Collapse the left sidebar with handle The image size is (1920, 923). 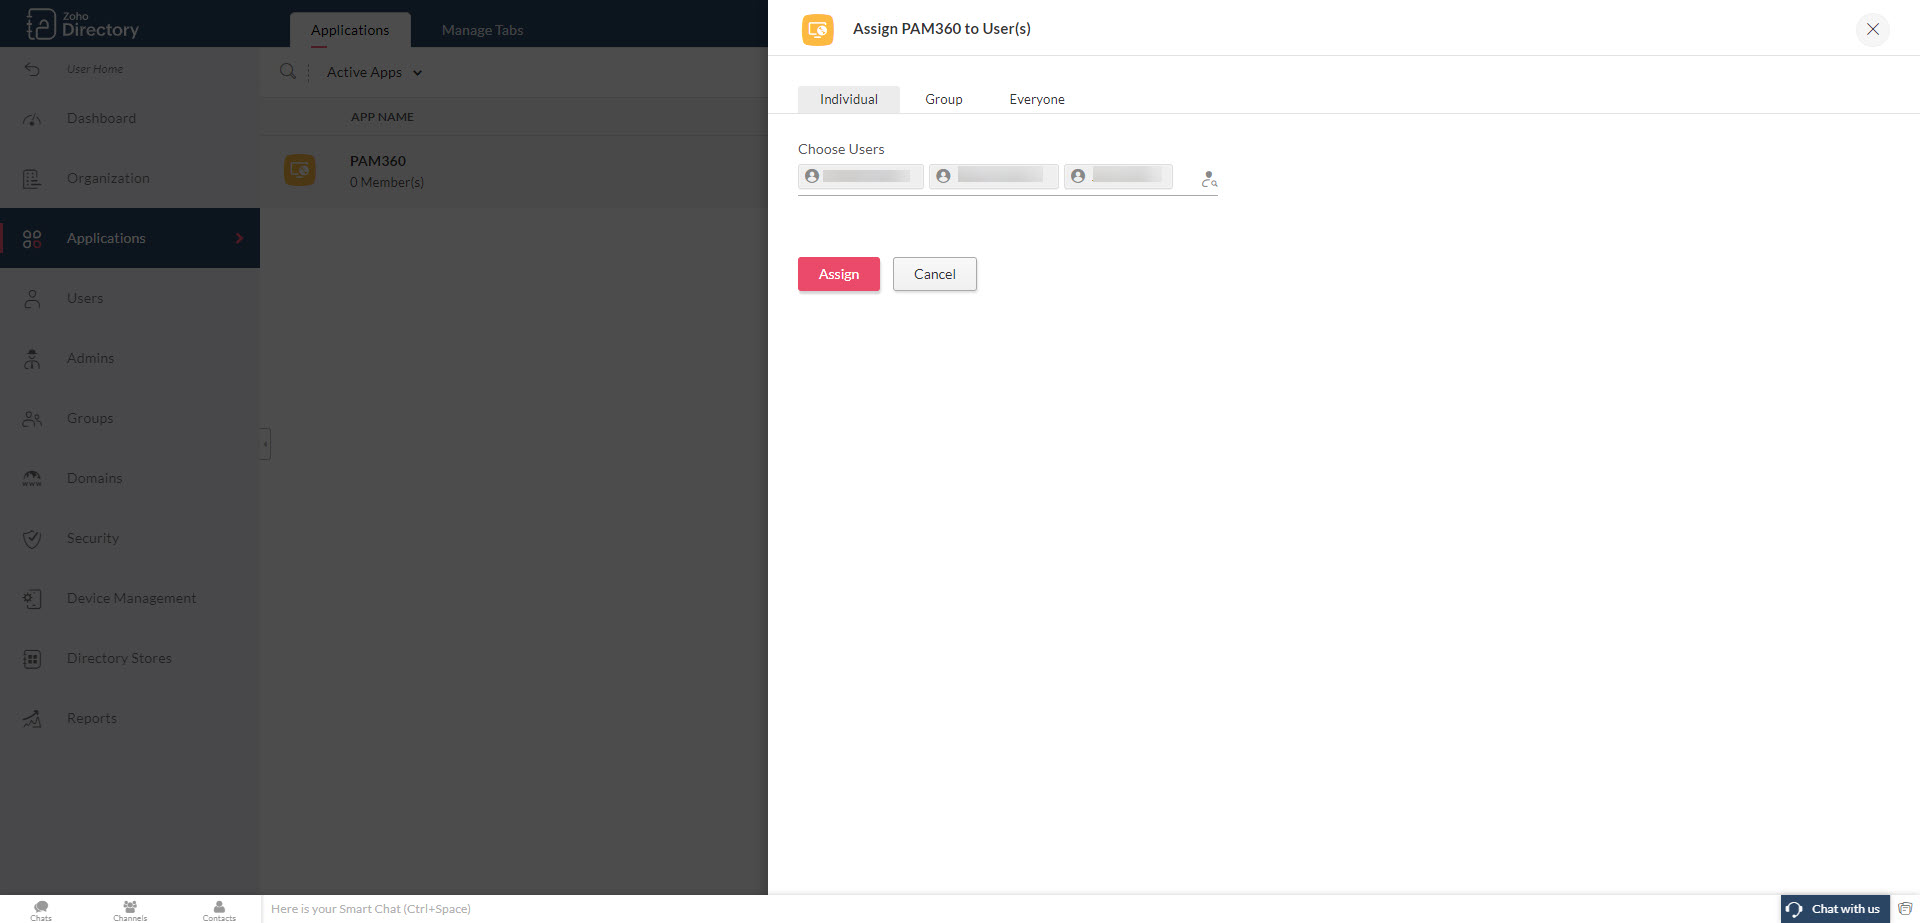(x=265, y=444)
